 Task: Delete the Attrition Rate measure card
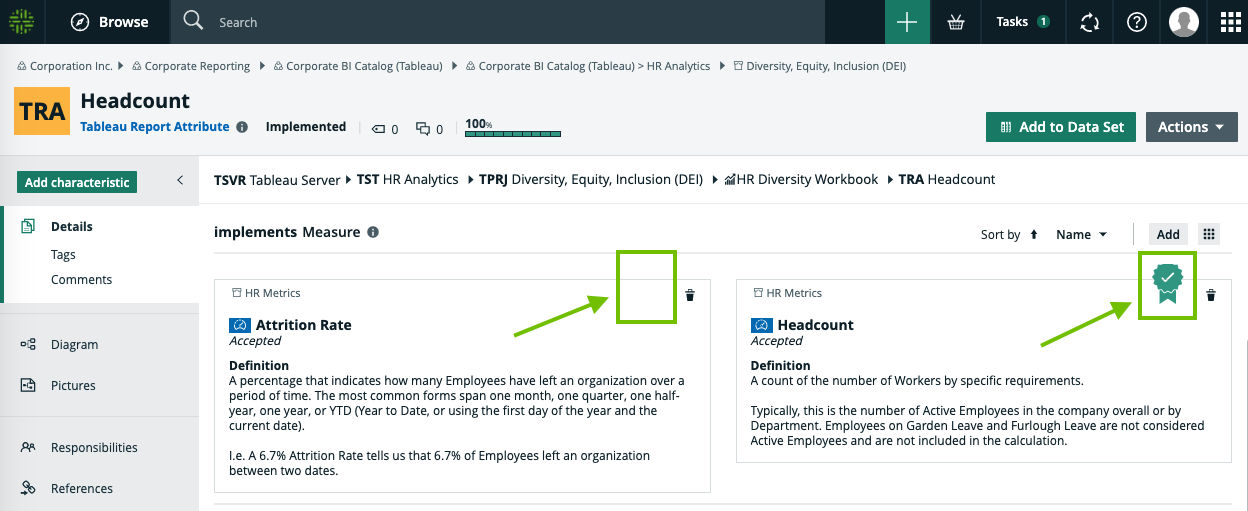tap(690, 295)
